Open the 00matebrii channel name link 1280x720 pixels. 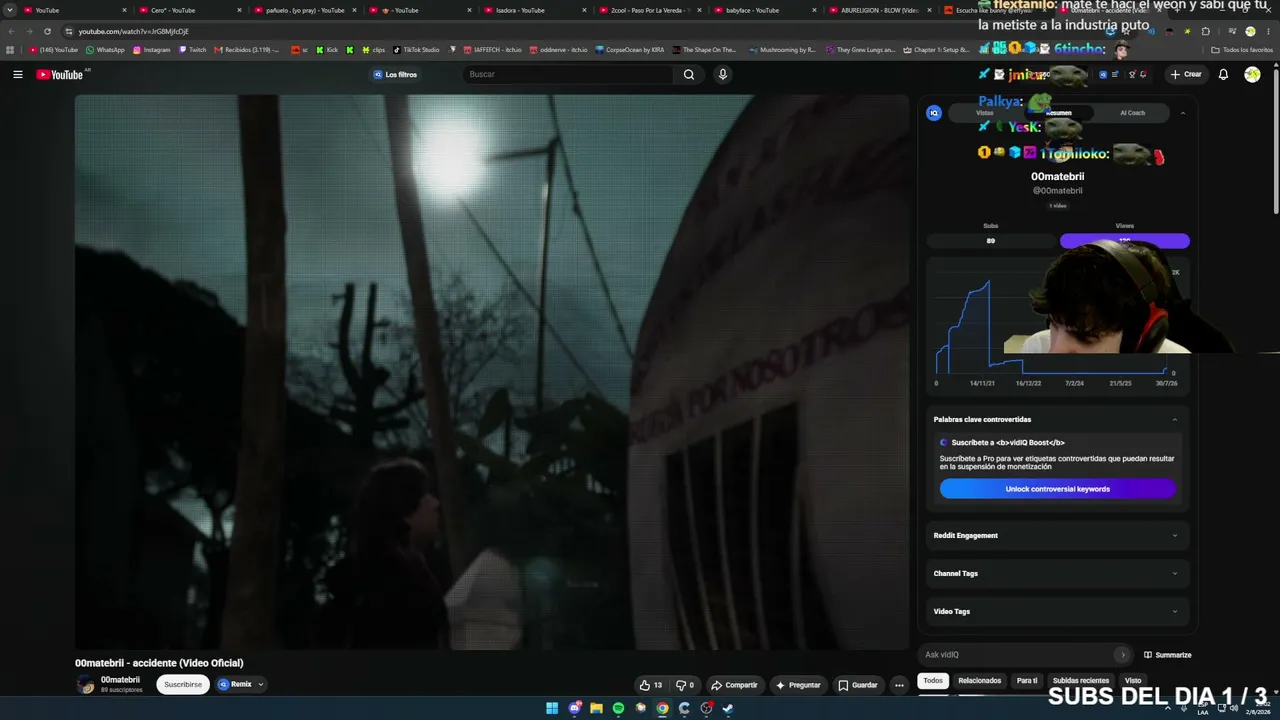point(120,680)
